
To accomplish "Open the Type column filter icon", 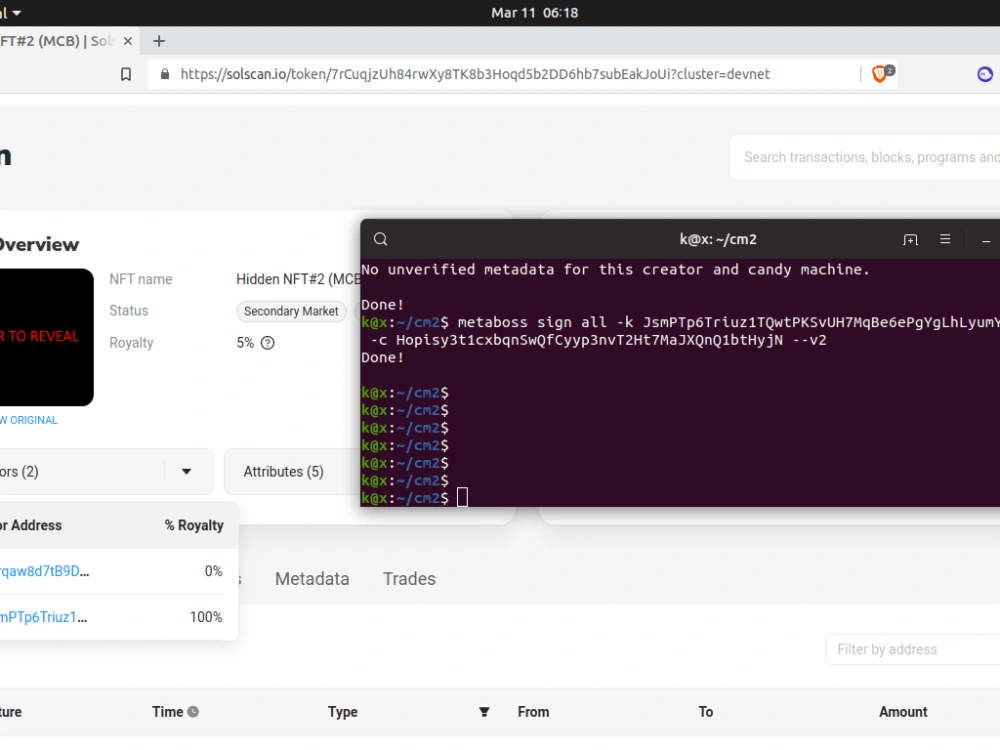I will pos(484,712).
